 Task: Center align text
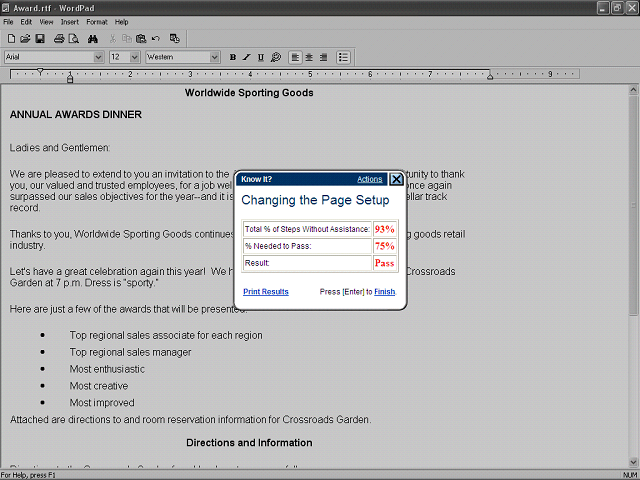(x=309, y=57)
